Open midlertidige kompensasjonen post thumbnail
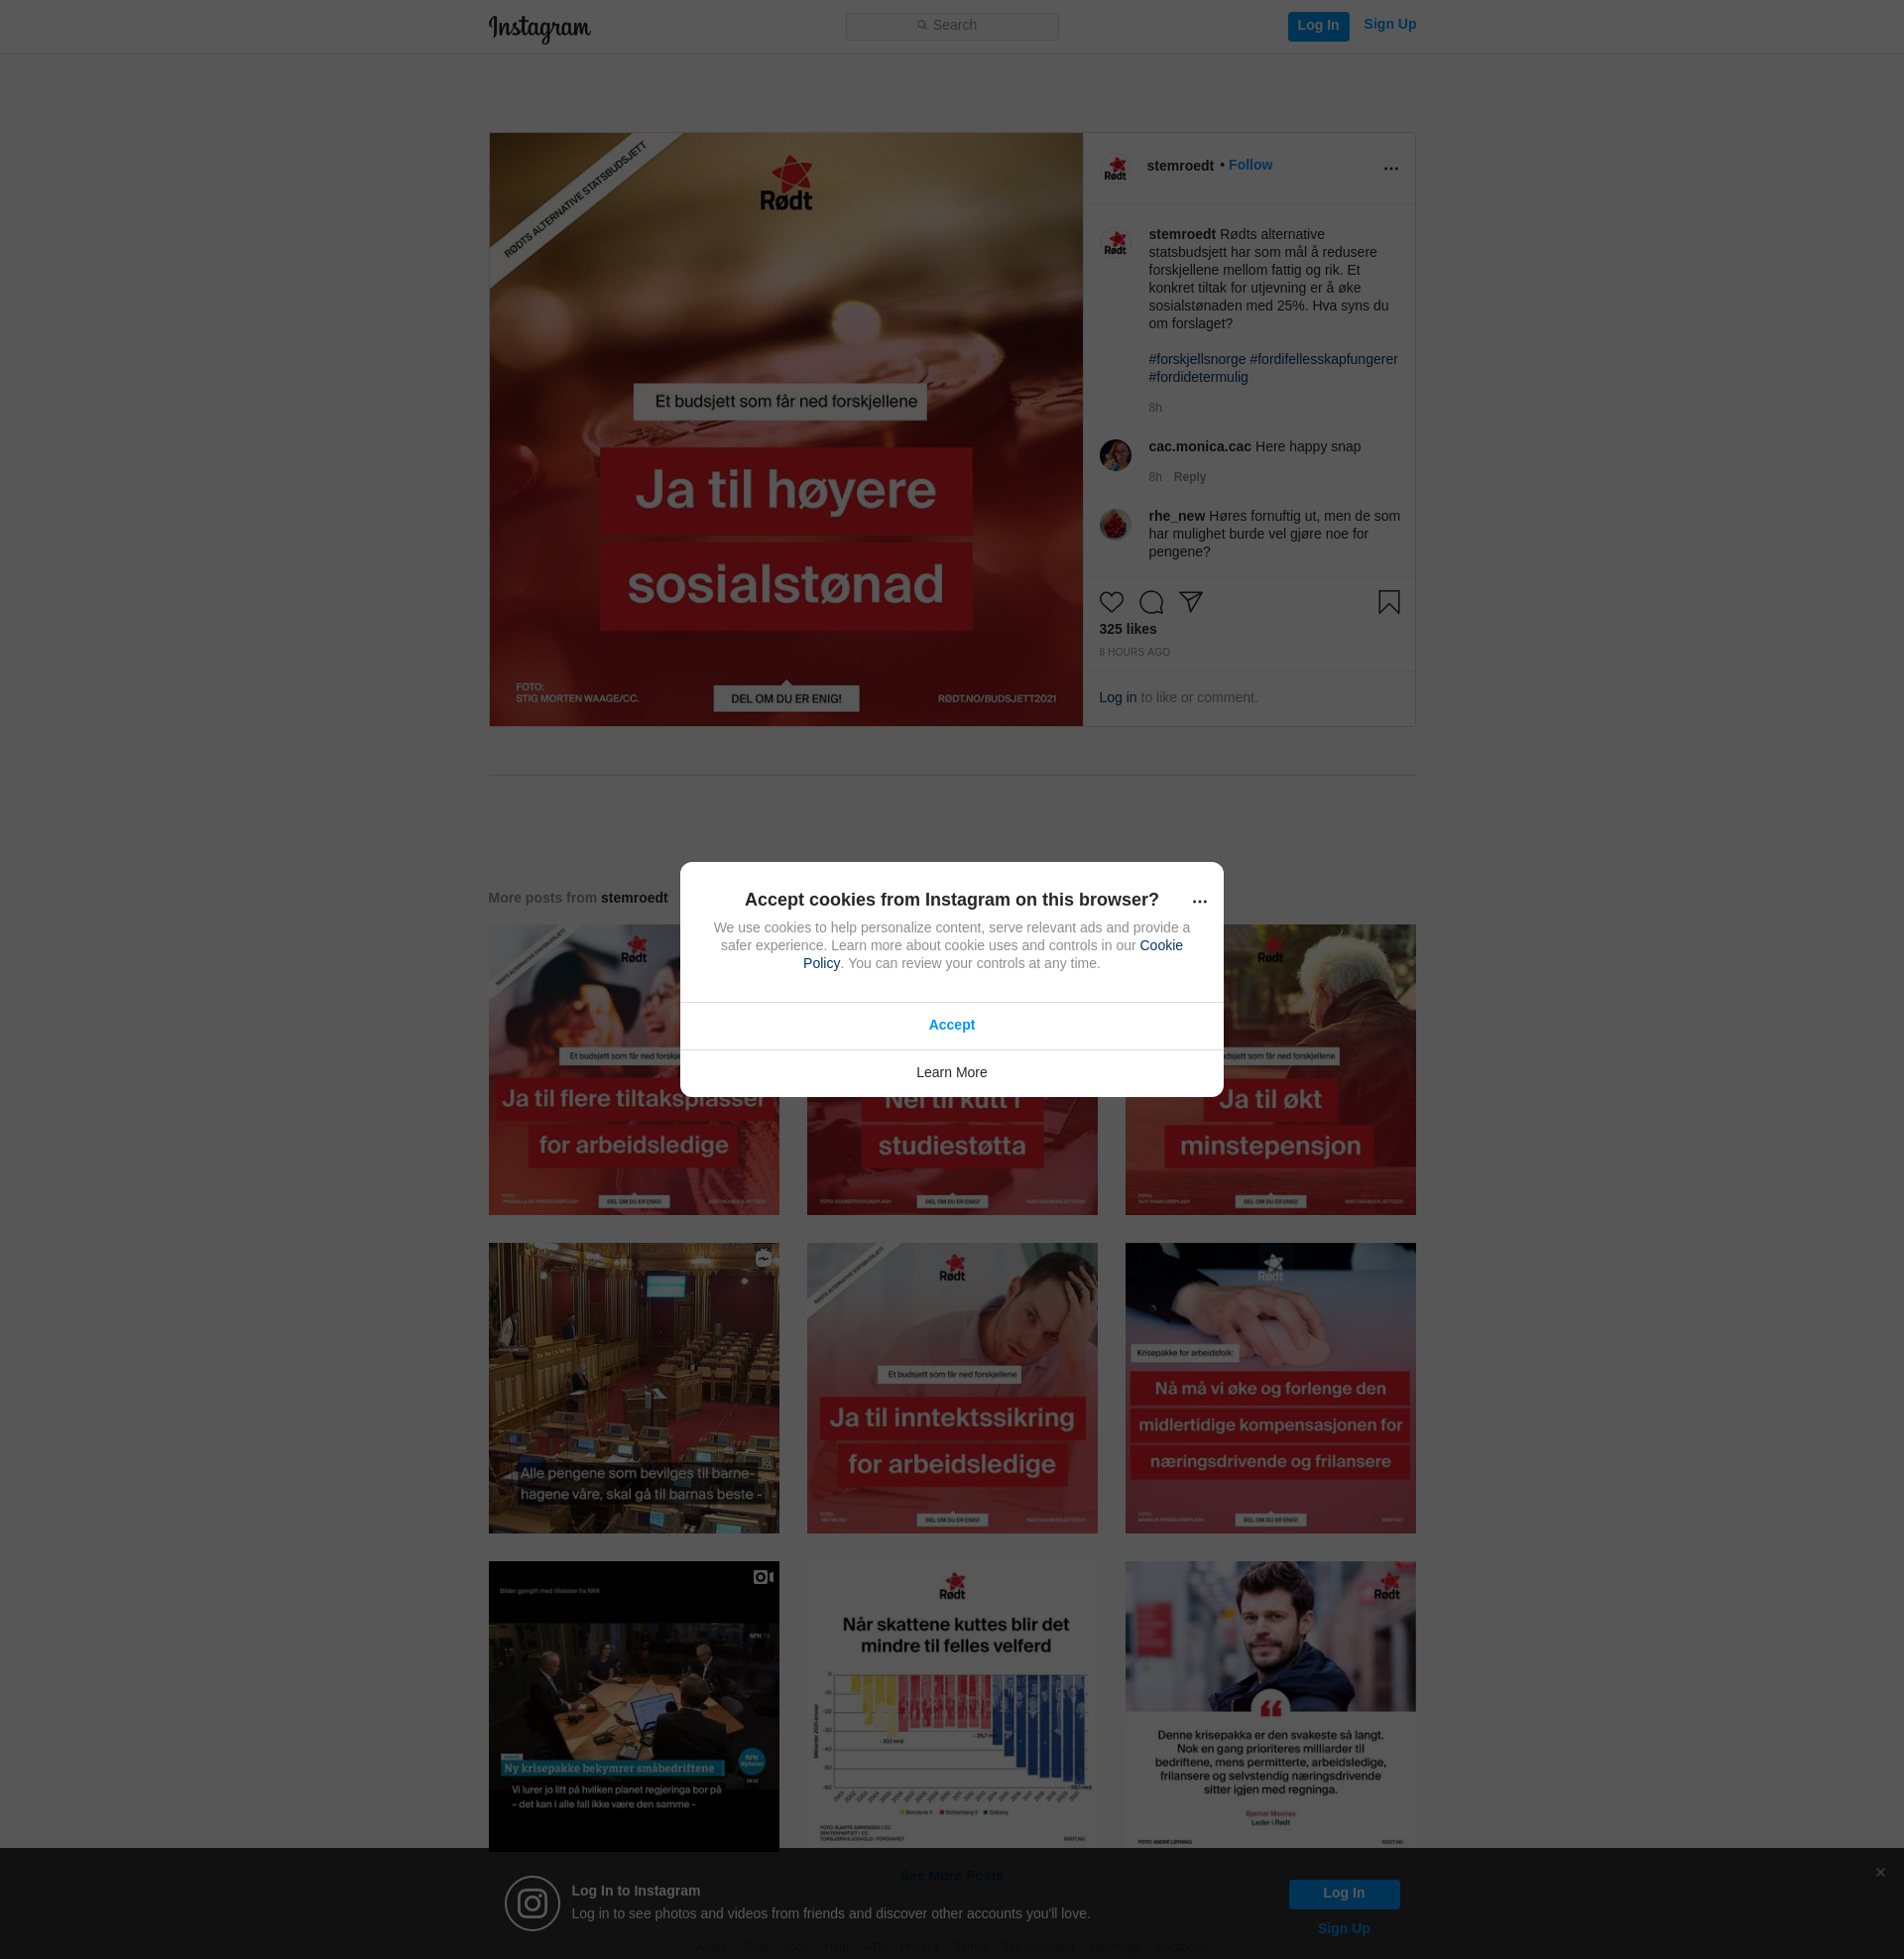 (1269, 1388)
